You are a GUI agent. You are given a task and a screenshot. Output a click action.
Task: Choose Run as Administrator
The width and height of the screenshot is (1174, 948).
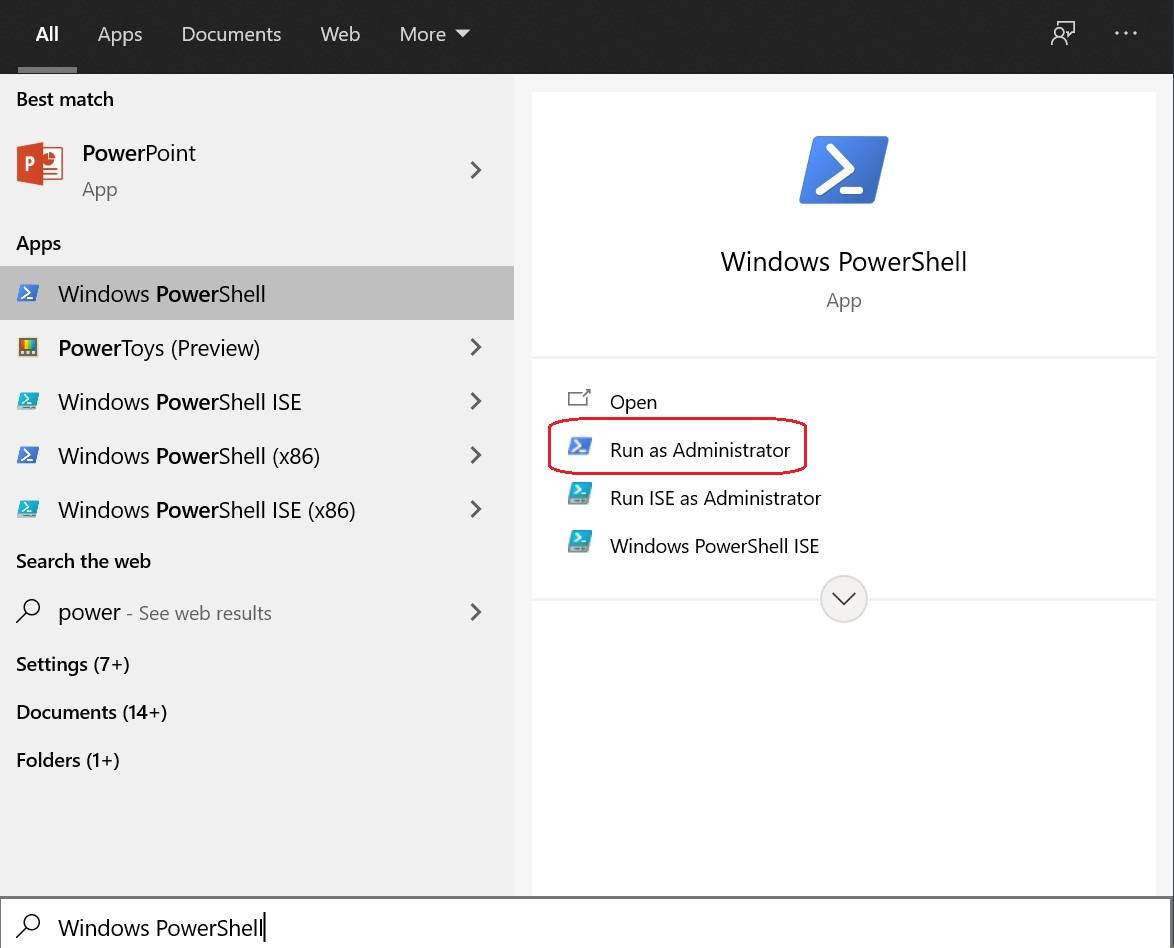pyautogui.click(x=700, y=449)
